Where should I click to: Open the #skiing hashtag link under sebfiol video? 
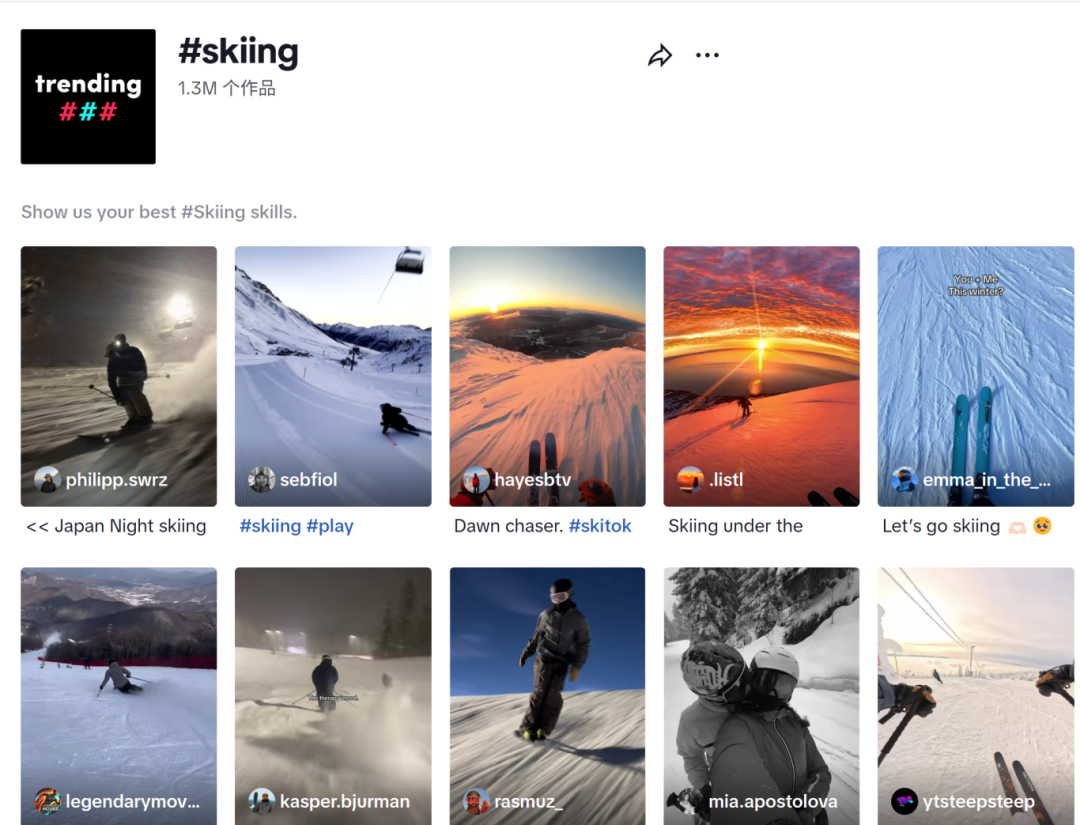click(x=270, y=526)
